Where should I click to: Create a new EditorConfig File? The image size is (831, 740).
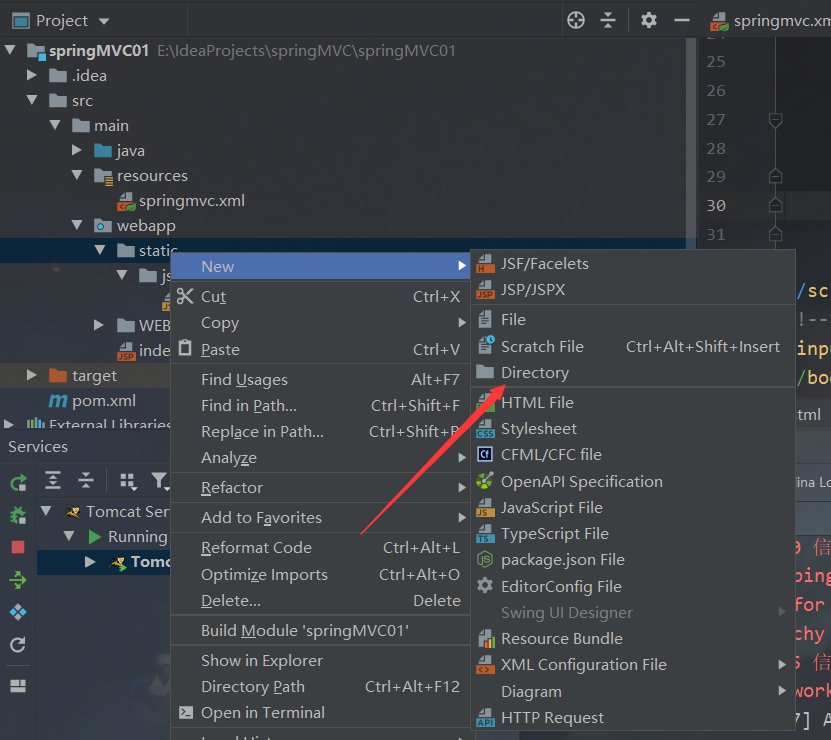coord(633,586)
